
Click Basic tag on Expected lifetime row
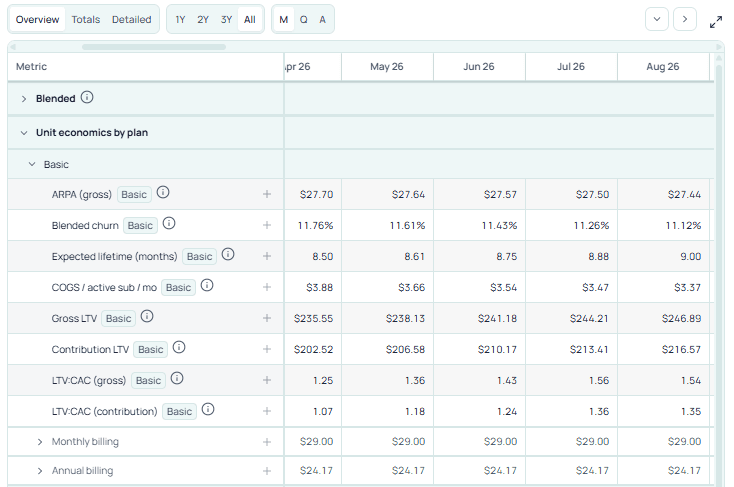coord(199,257)
